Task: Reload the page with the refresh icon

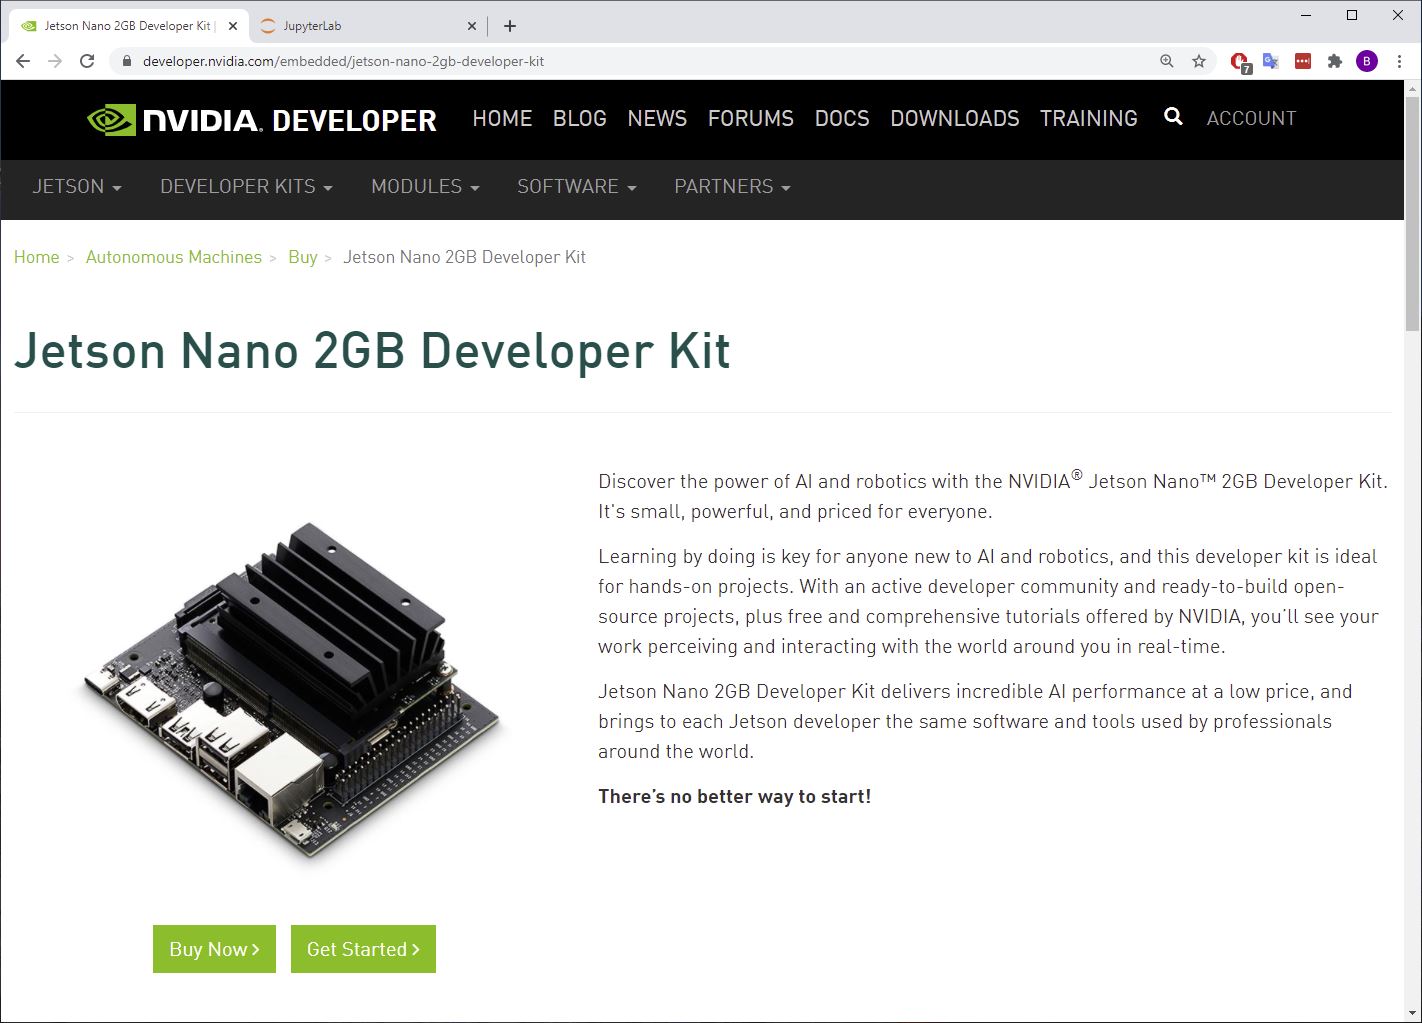Action: (x=87, y=61)
